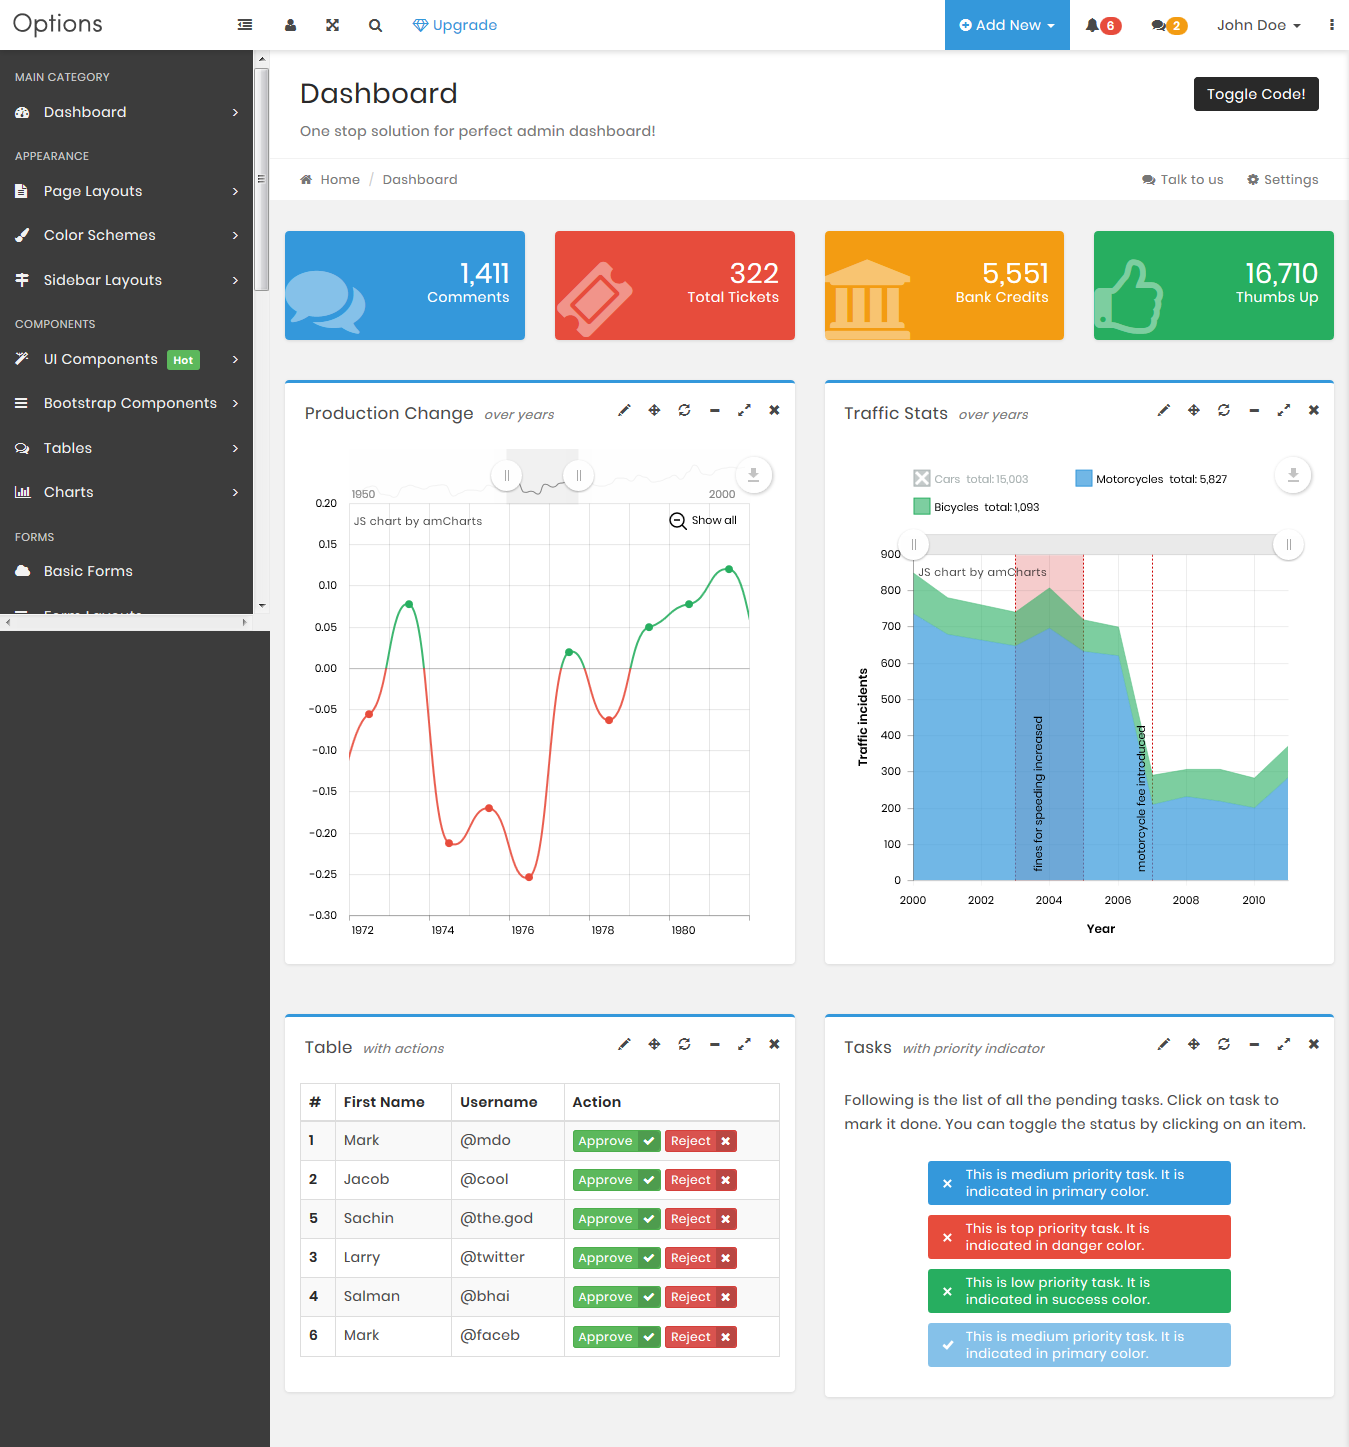Toggle Cars legend entry visibility
1349x1447 pixels.
pyautogui.click(x=970, y=479)
